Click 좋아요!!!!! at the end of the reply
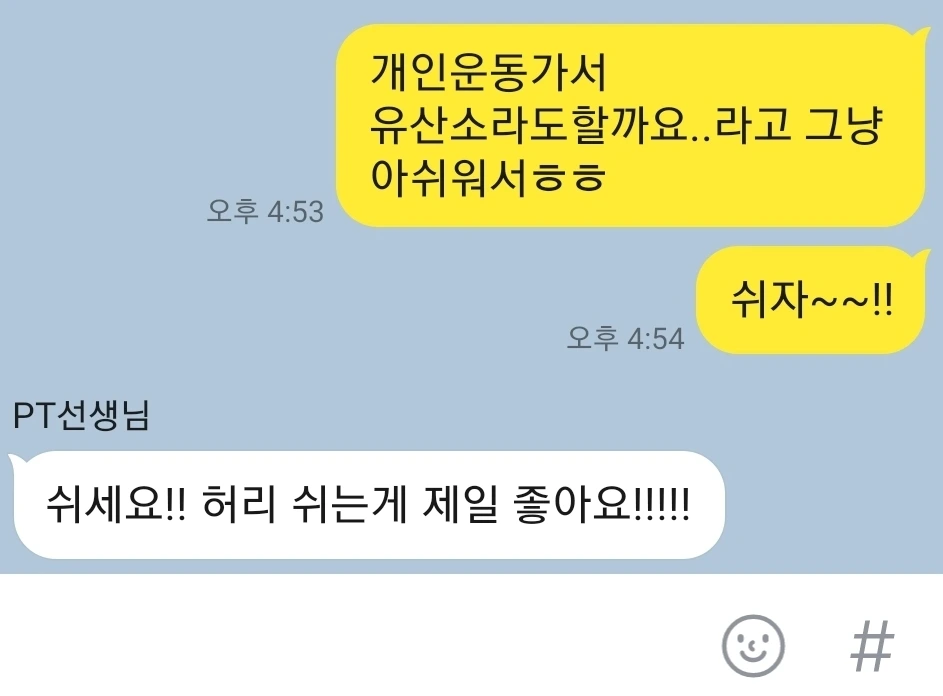Image resolution: width=943 pixels, height=696 pixels. (x=602, y=504)
